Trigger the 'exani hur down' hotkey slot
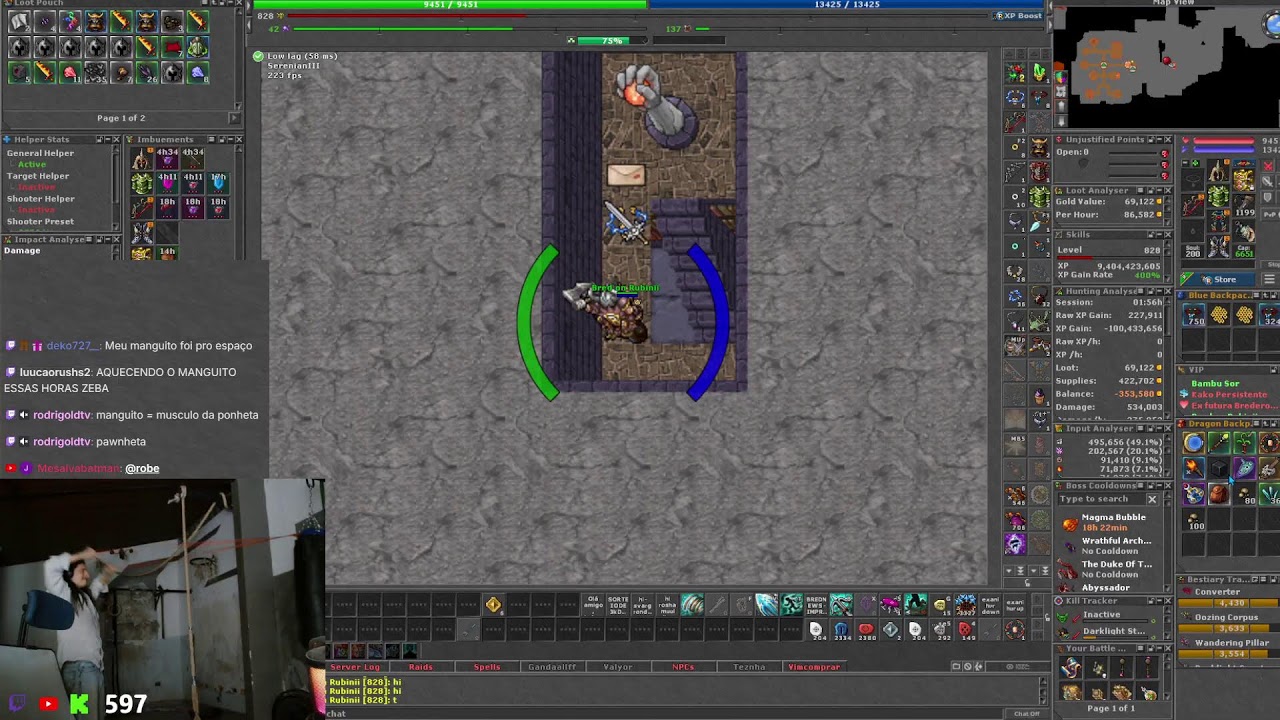Viewport: 1280px width, 720px height. (990, 604)
